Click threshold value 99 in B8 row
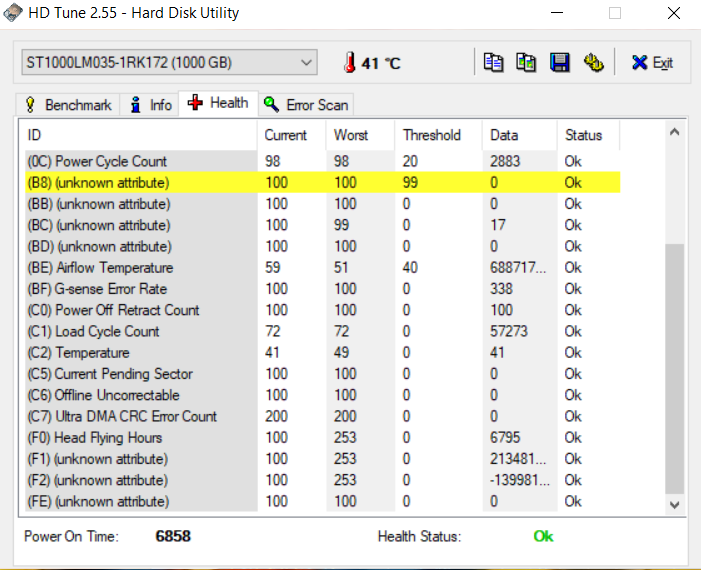This screenshot has height=570, width=701. (410, 182)
